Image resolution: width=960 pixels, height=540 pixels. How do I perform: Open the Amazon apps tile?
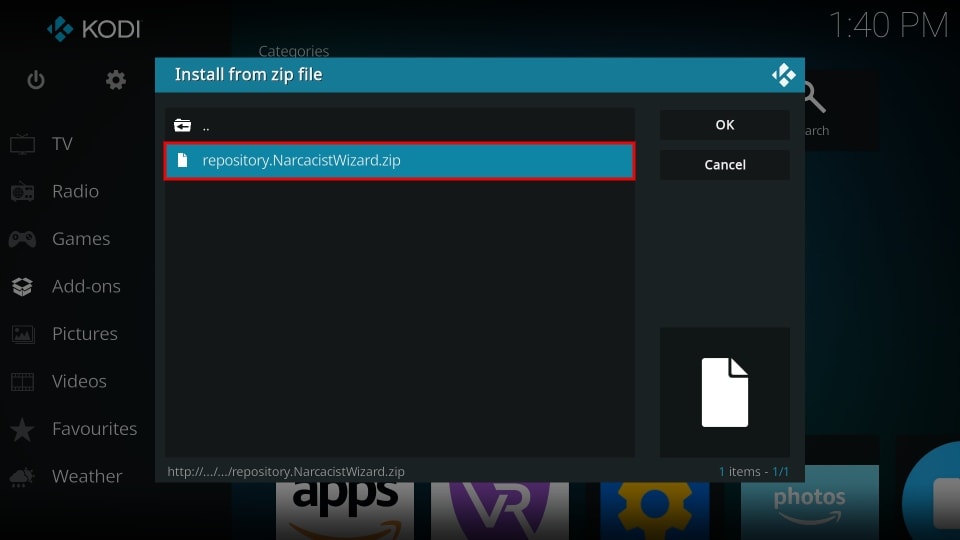click(345, 511)
